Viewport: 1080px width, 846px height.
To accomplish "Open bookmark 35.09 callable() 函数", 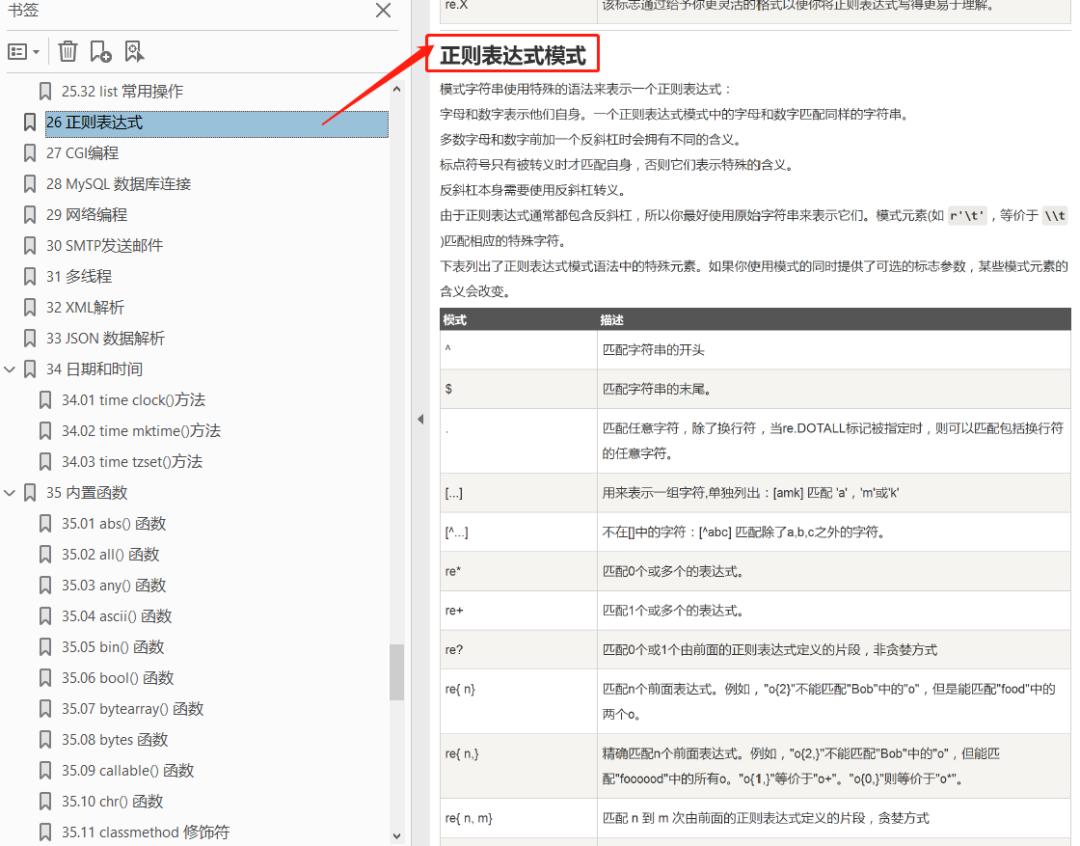I will click(x=128, y=770).
